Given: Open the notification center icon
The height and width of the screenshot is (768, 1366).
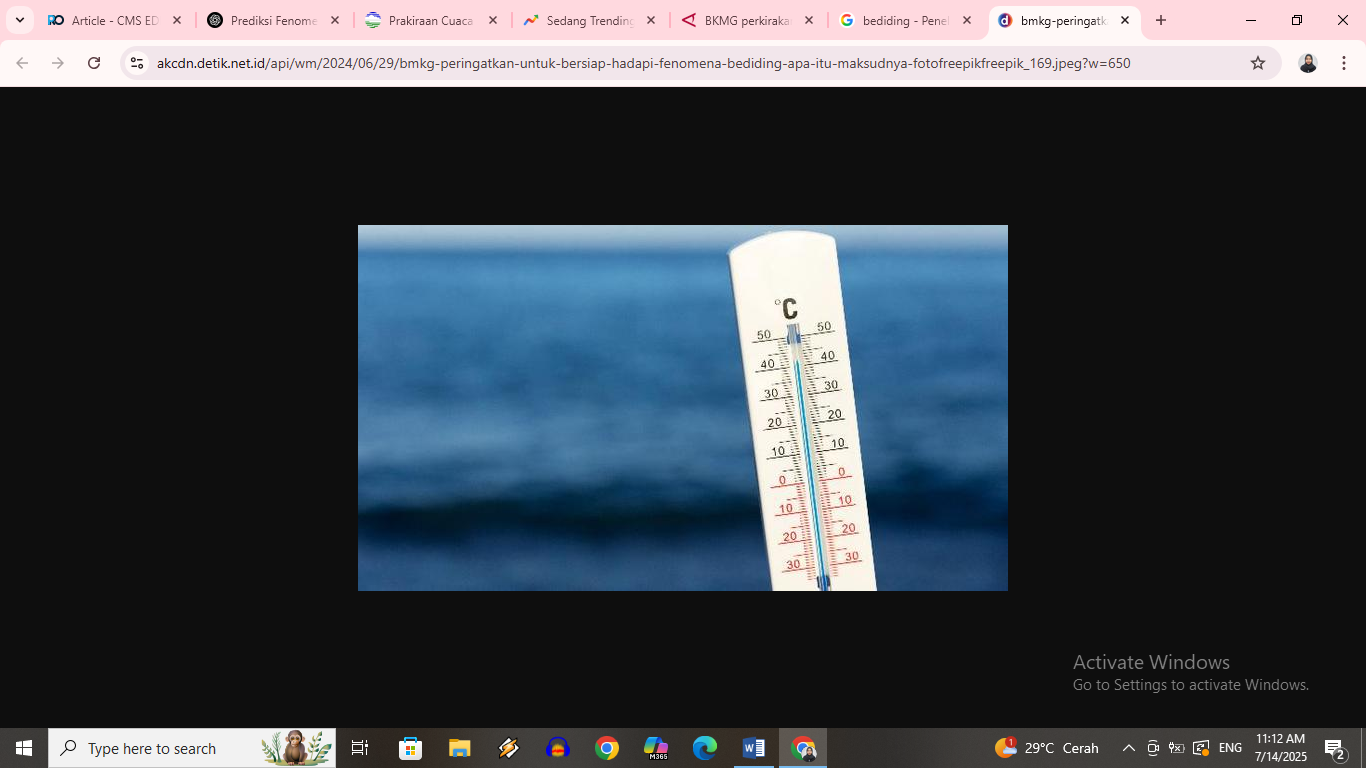Looking at the screenshot, I should (x=1335, y=748).
